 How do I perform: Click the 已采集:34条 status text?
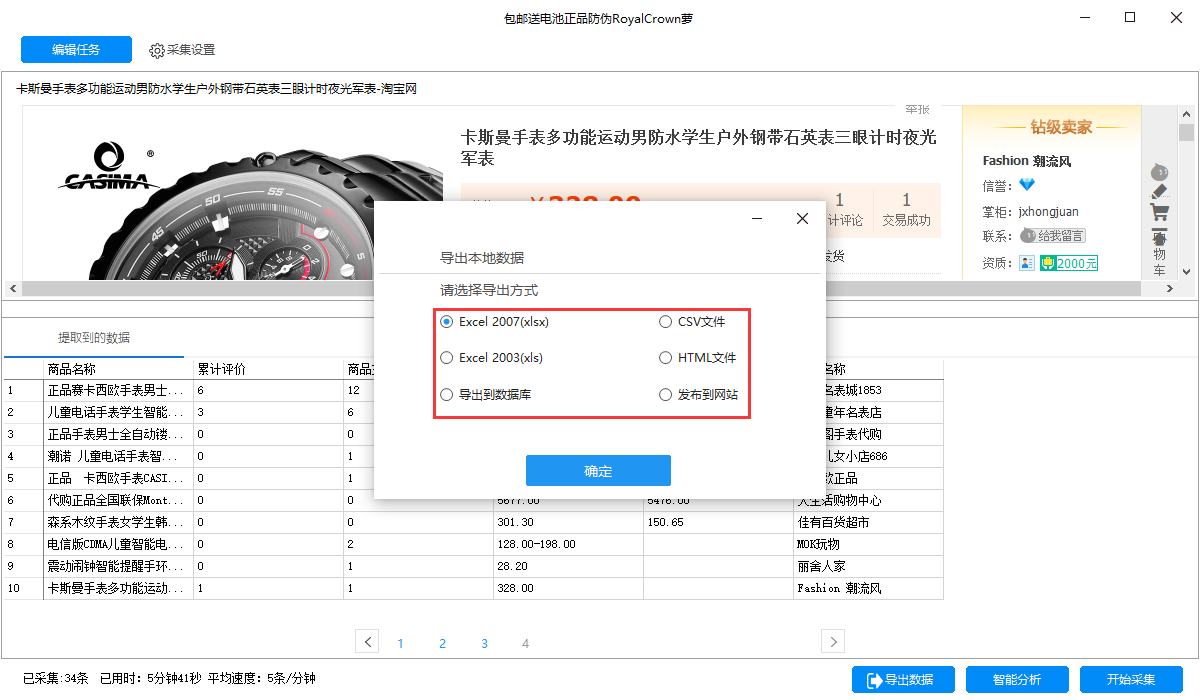56,679
